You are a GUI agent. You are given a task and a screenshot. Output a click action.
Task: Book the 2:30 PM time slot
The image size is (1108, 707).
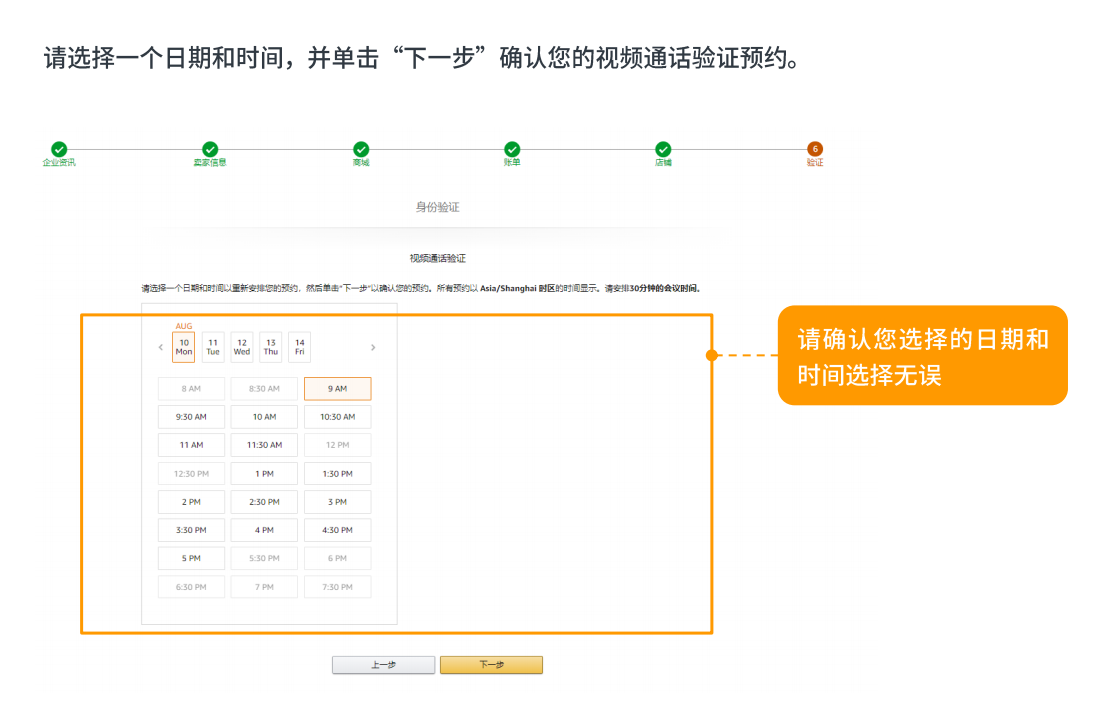(x=264, y=502)
